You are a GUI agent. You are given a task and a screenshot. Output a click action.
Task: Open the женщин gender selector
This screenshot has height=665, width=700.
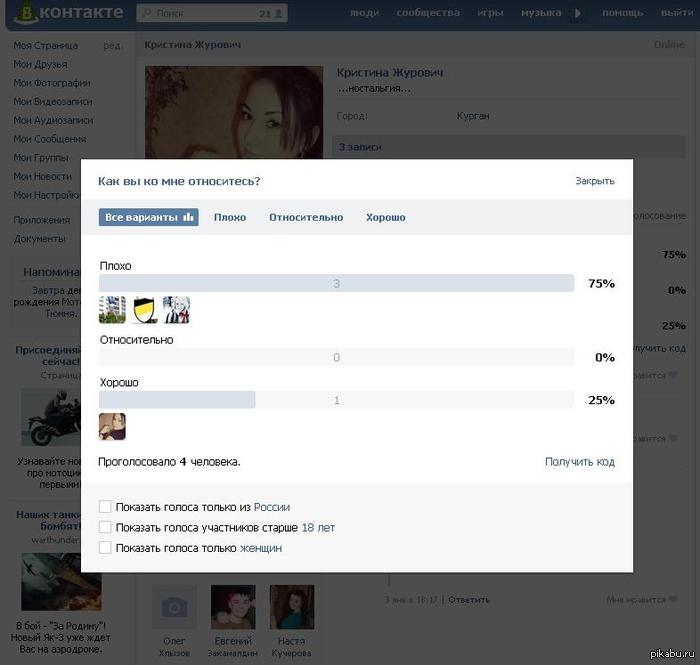click(261, 548)
